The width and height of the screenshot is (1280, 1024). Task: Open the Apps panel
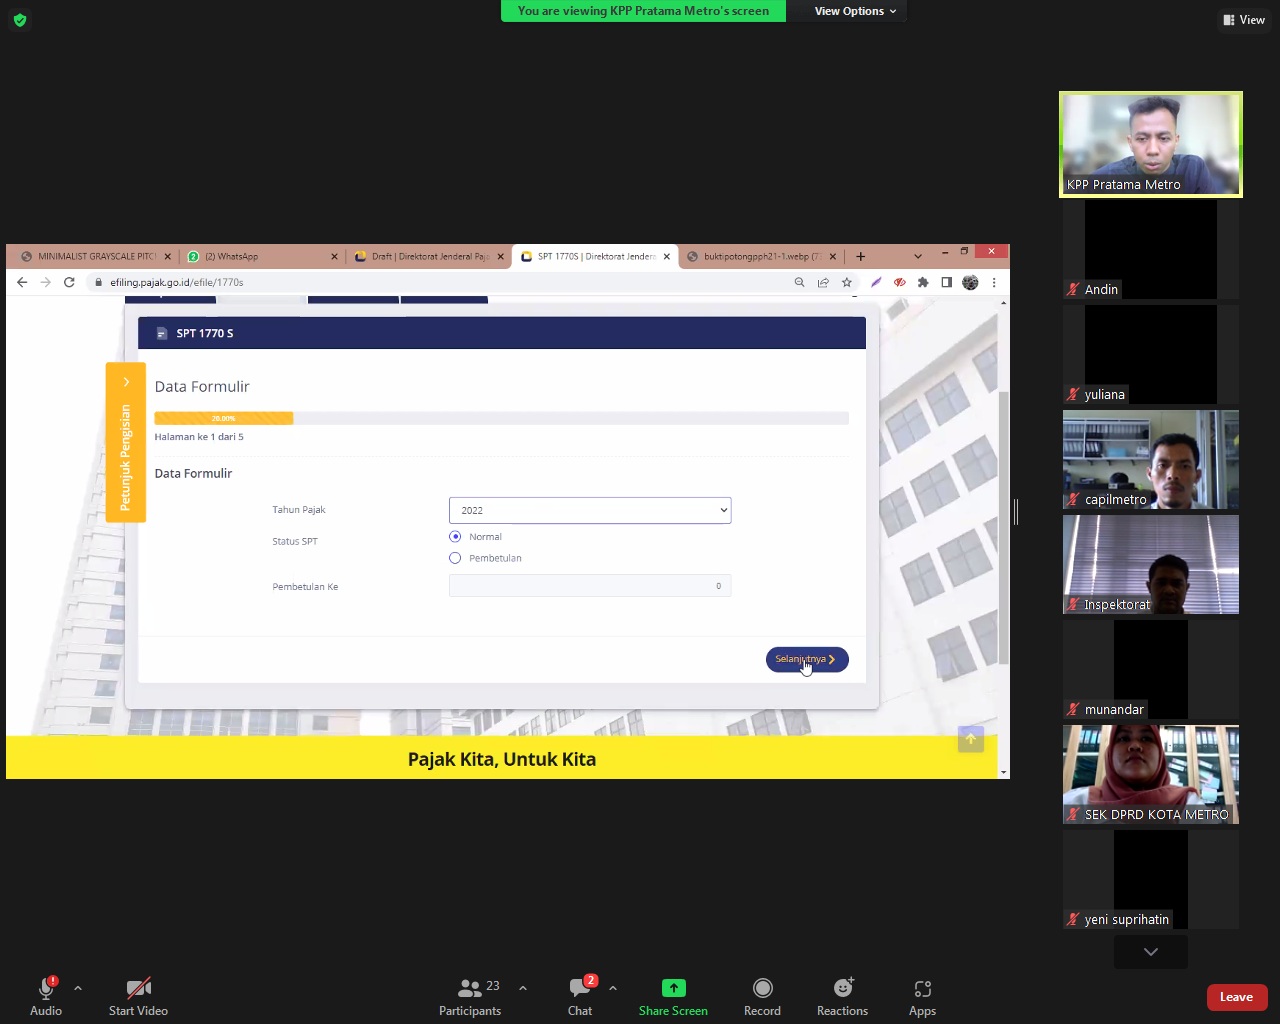(922, 988)
